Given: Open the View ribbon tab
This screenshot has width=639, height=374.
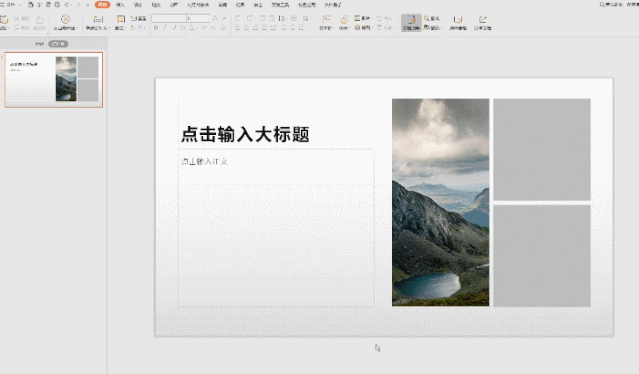Looking at the screenshot, I should 240,5.
